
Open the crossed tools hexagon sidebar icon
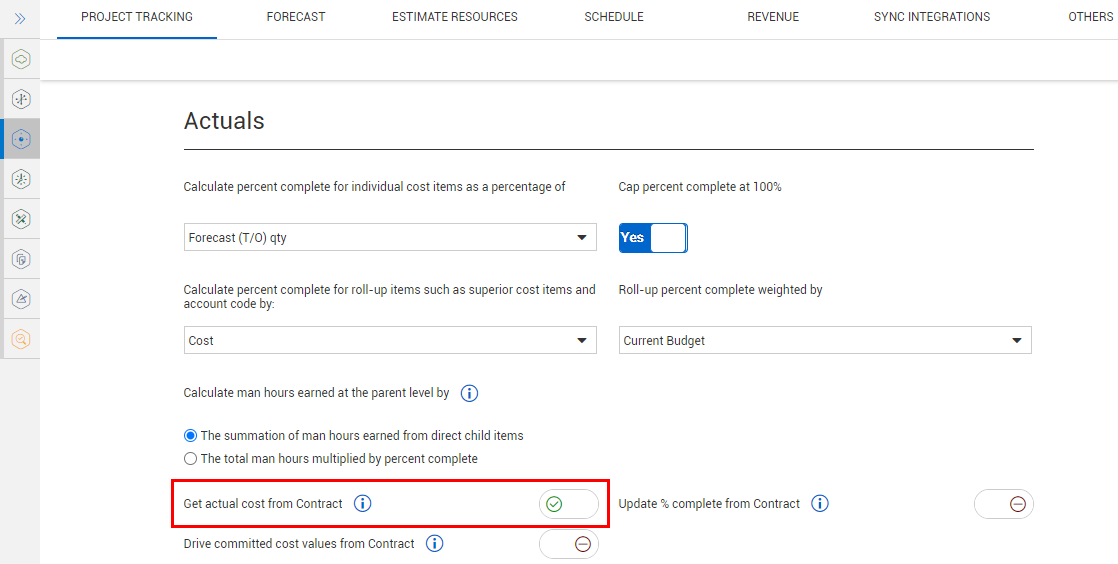(x=21, y=219)
